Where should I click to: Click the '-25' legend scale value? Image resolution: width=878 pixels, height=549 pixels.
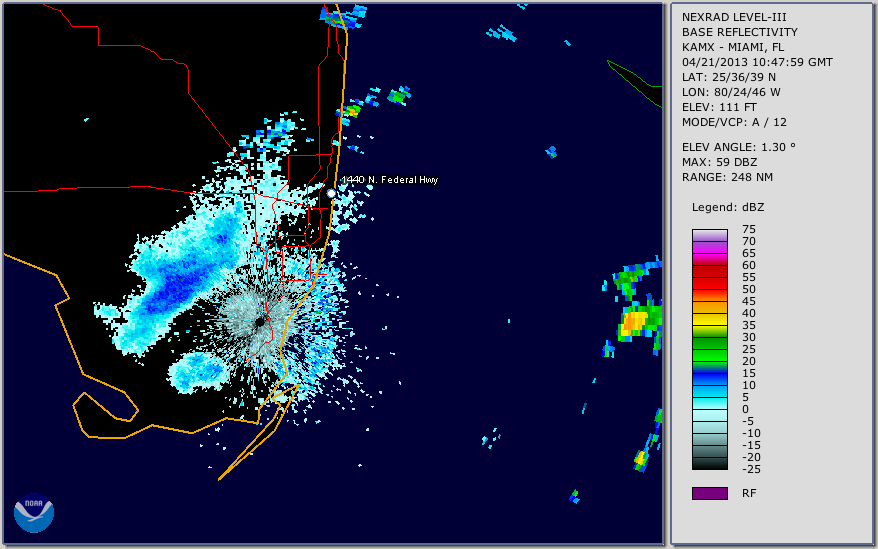[751, 469]
